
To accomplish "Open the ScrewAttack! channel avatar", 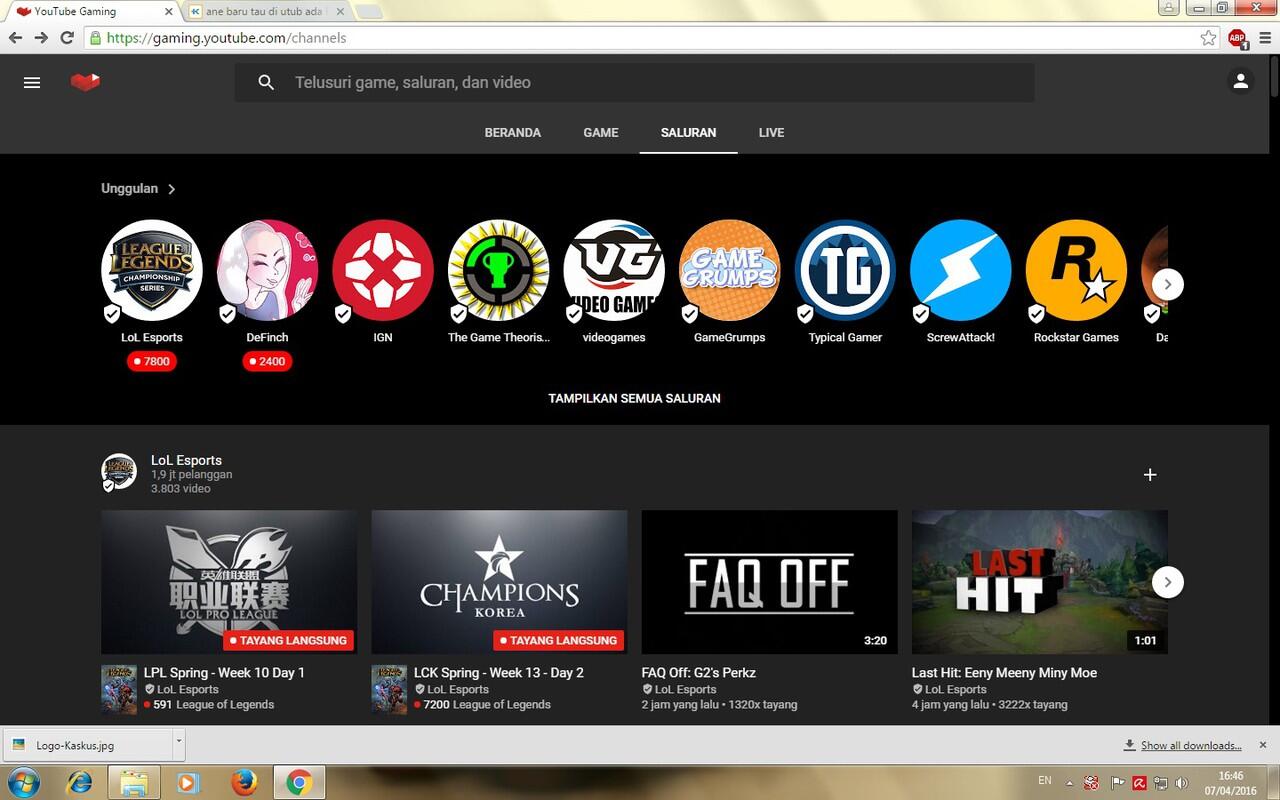I will (x=961, y=270).
